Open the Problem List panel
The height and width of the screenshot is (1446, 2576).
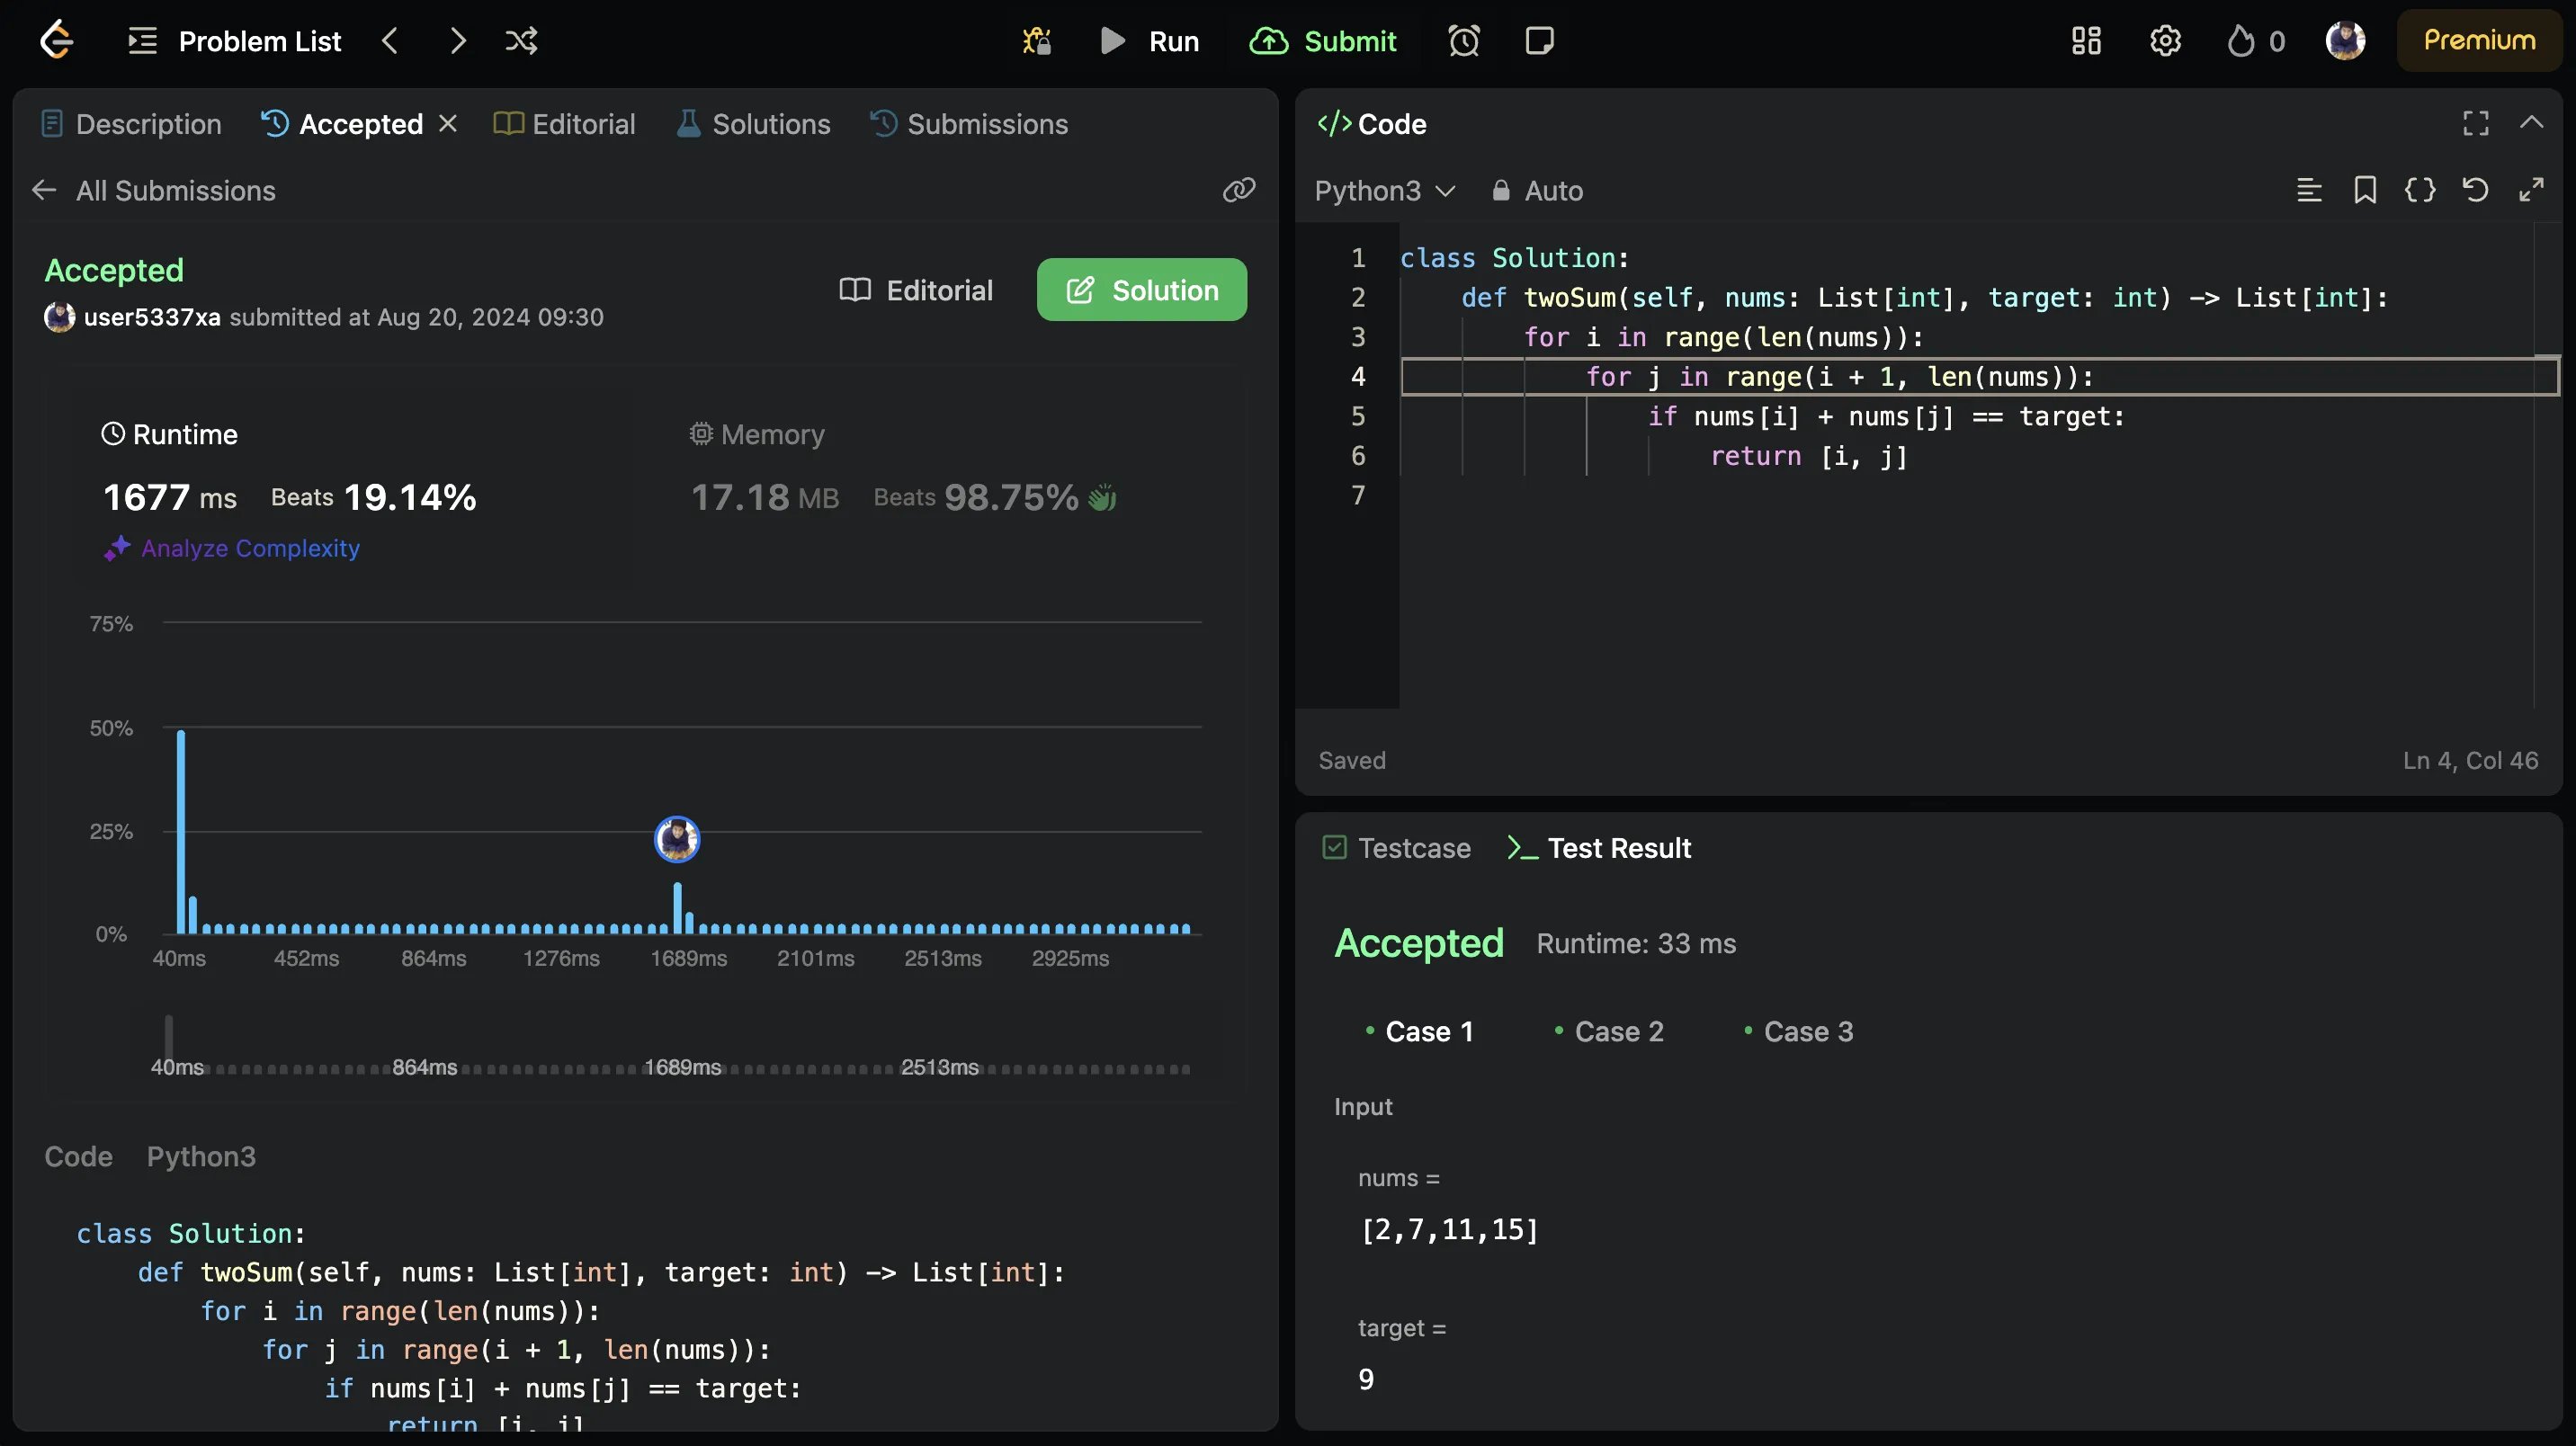(235, 41)
